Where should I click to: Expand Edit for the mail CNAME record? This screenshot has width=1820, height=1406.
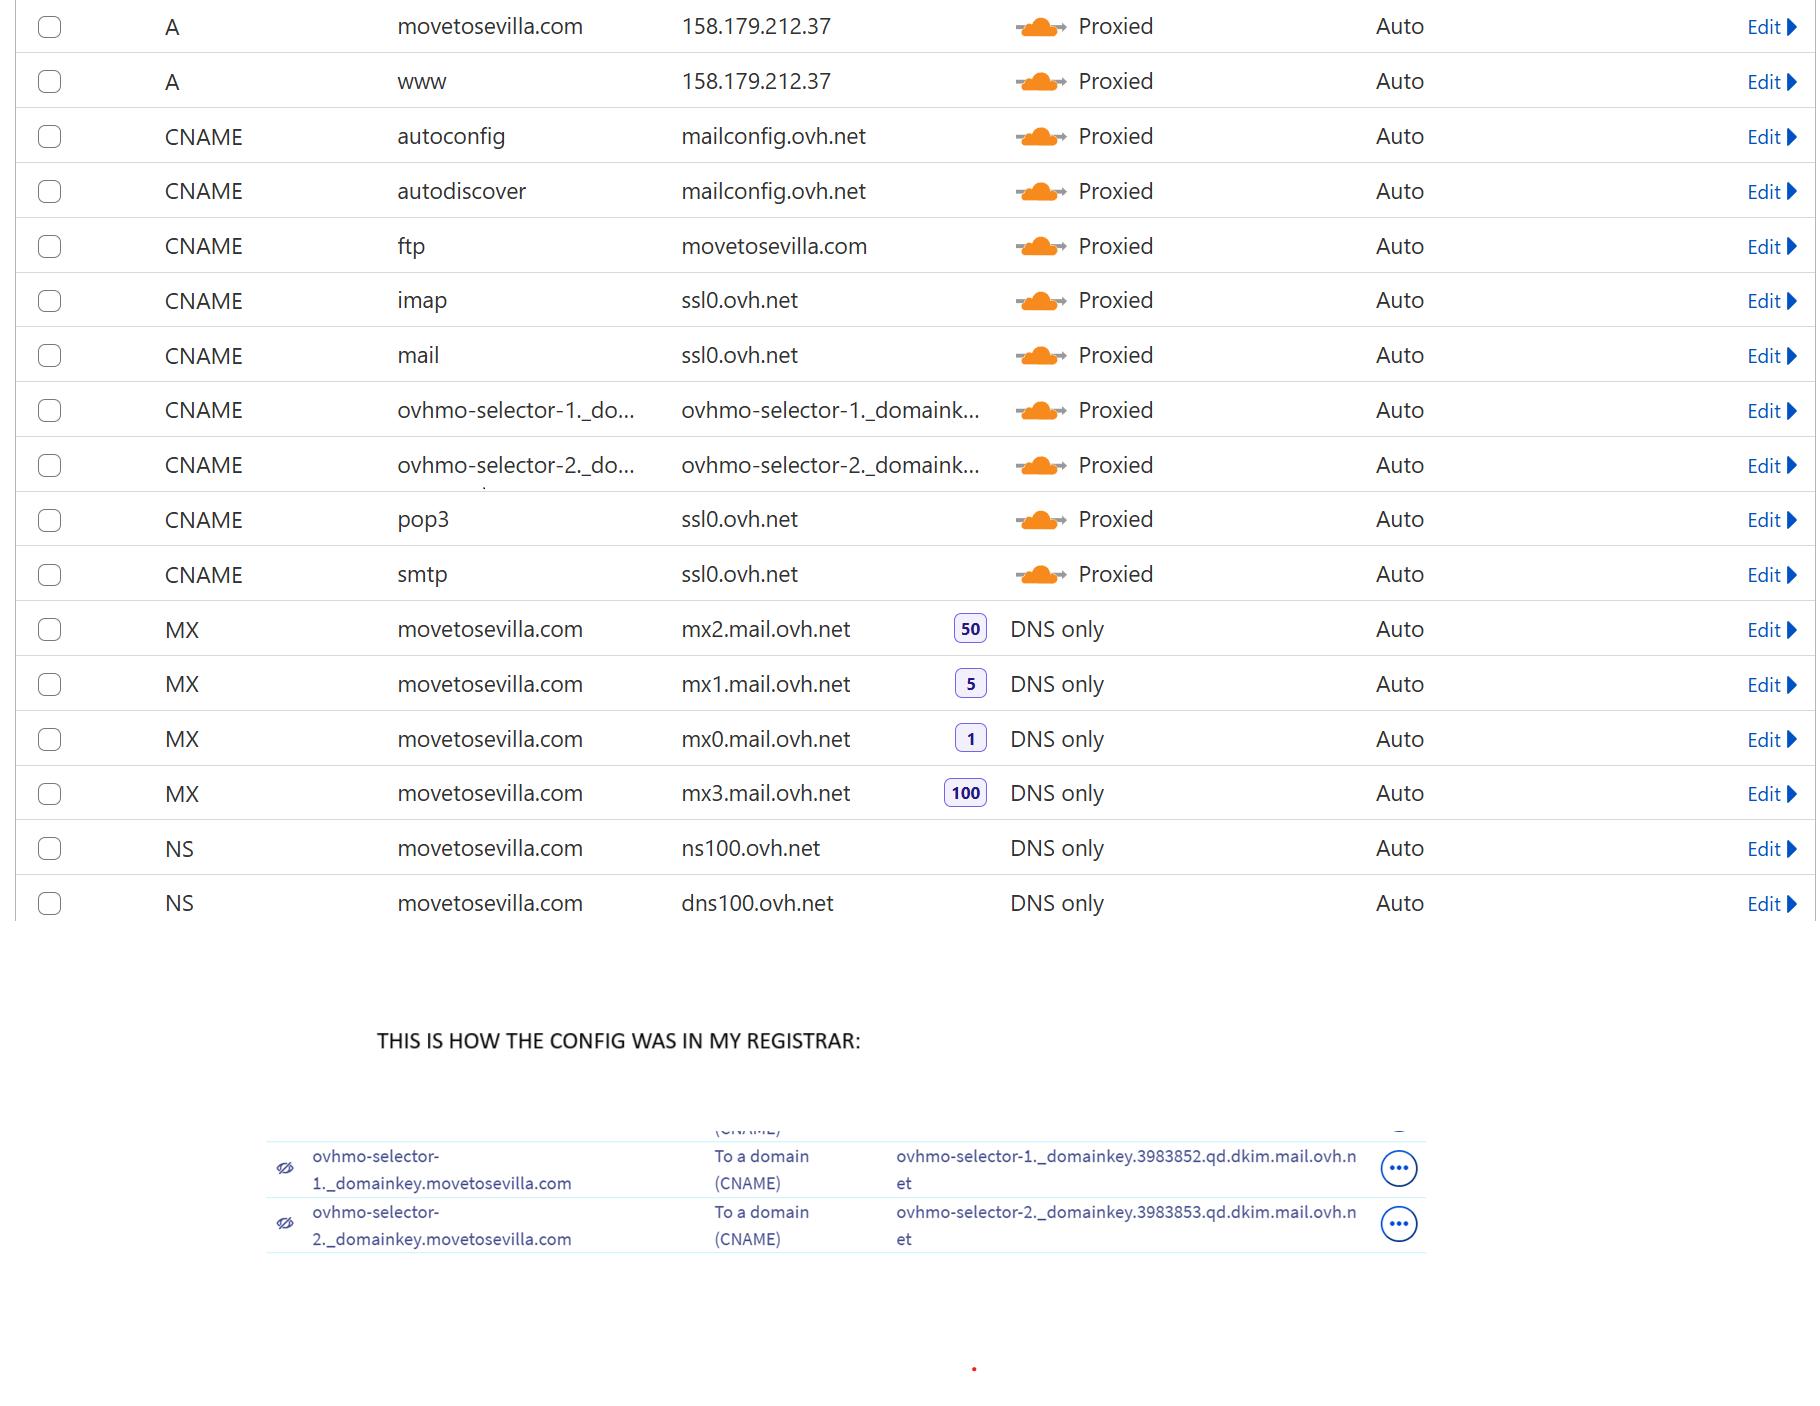point(1772,356)
